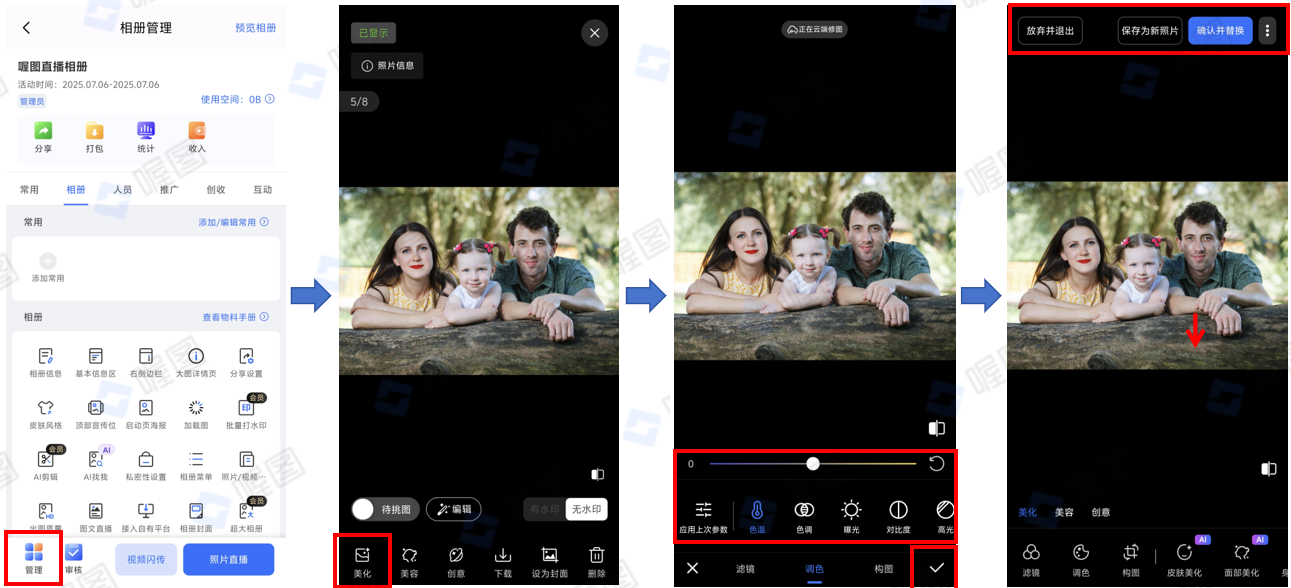Tap 设为封面 set as cover icon
Viewport: 1291px width, 588px height.
pyautogui.click(x=549, y=555)
